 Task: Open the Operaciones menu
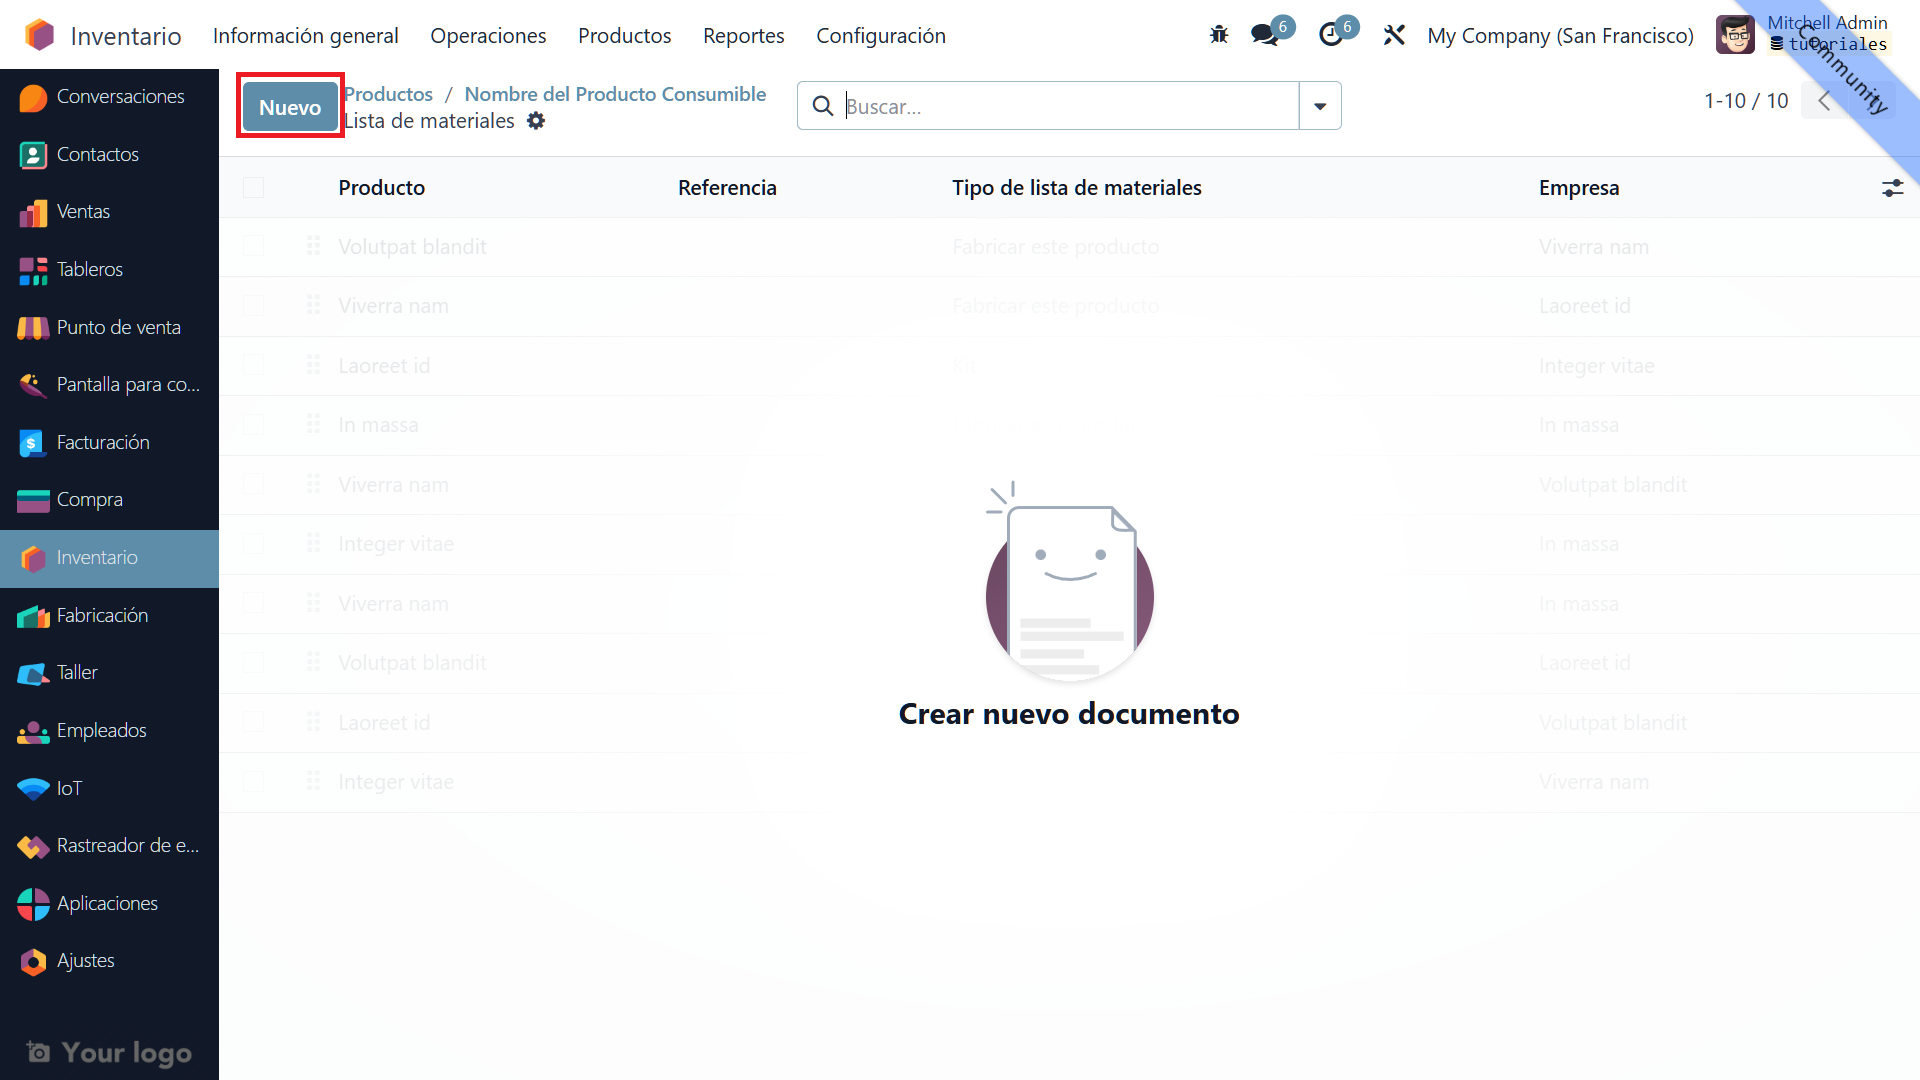click(488, 35)
